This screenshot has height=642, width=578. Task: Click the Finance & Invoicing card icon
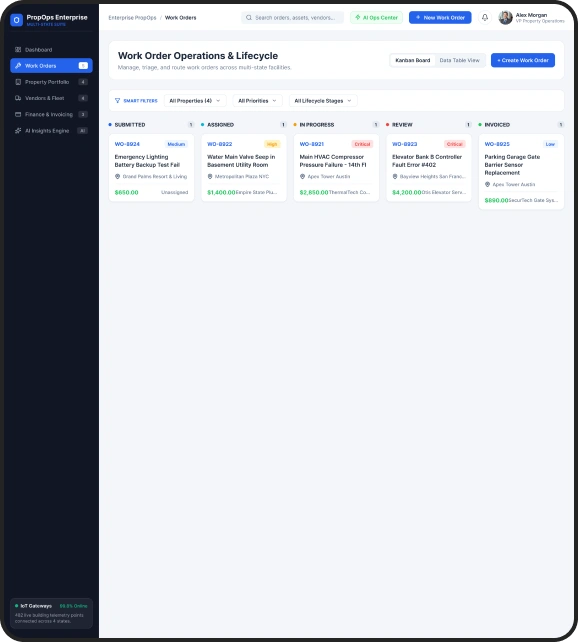18,114
